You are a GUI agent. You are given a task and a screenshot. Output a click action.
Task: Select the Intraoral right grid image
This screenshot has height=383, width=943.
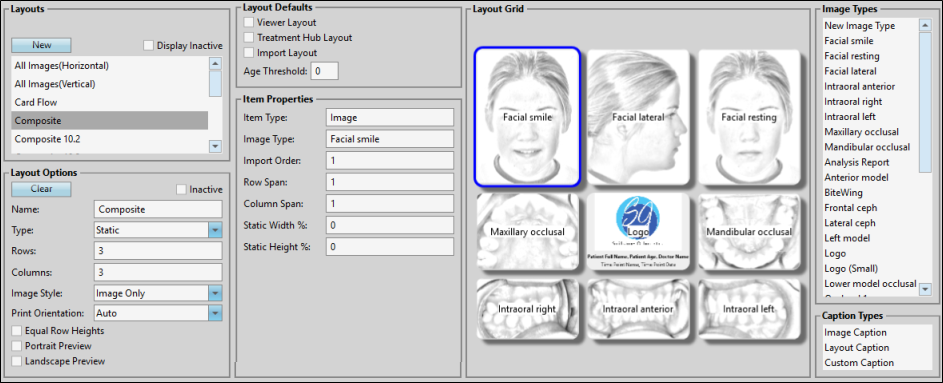(x=527, y=308)
